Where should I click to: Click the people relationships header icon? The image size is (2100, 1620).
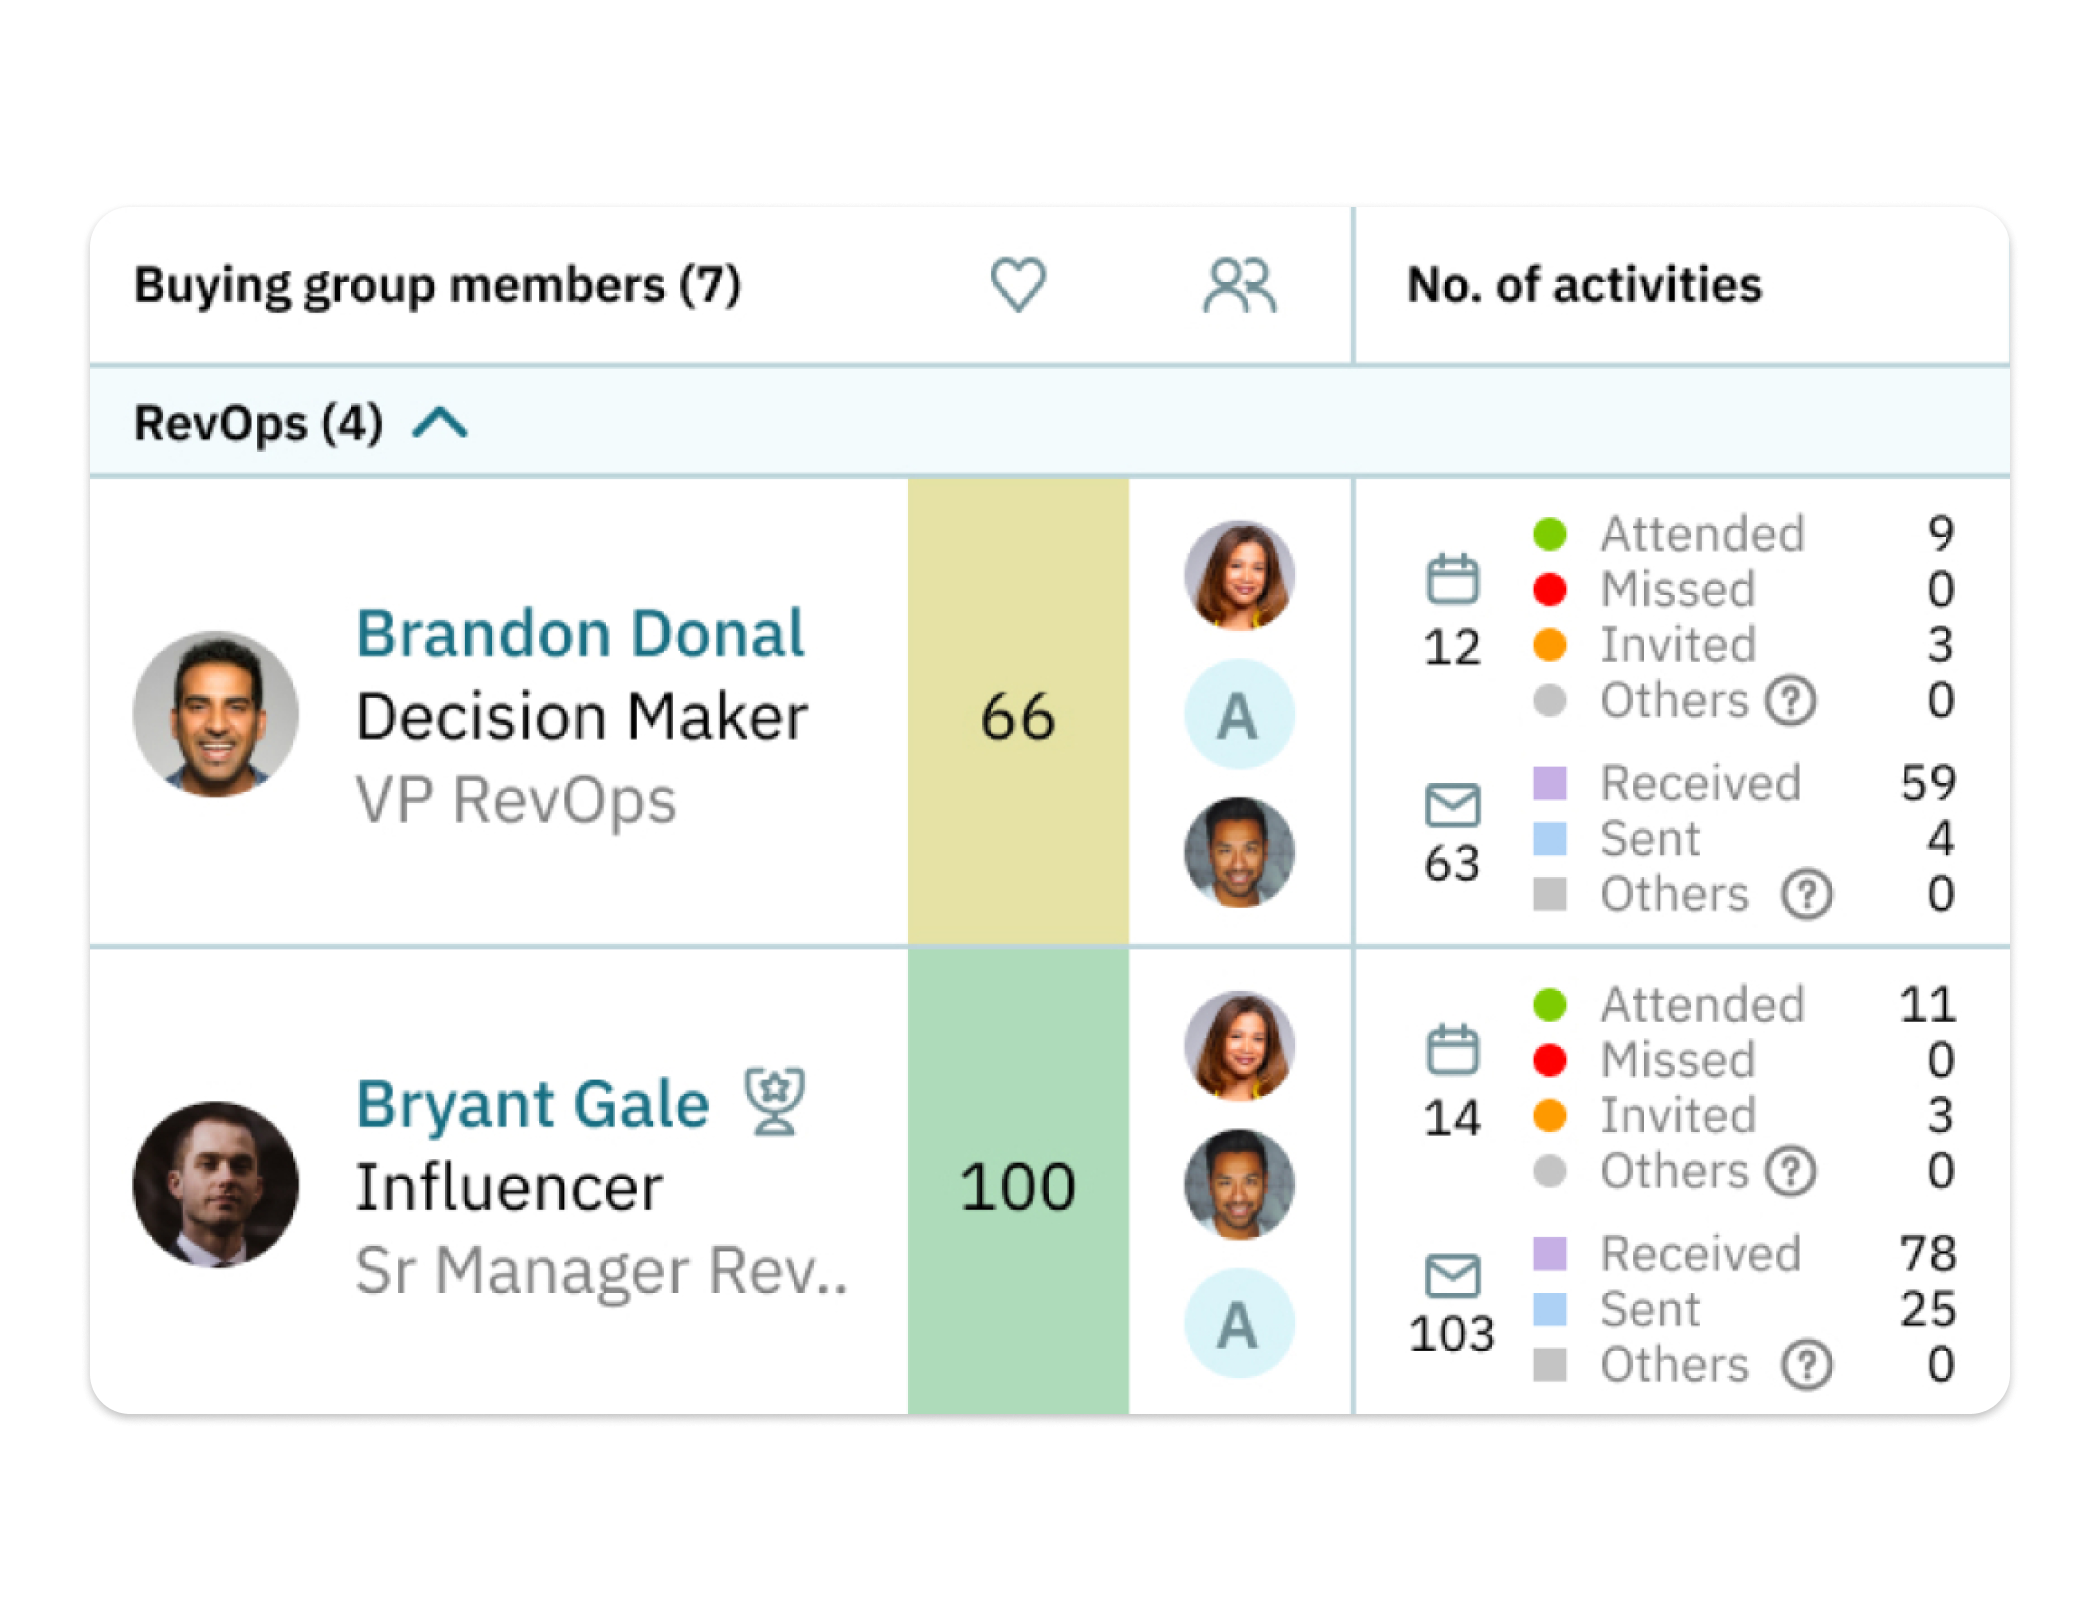1240,286
